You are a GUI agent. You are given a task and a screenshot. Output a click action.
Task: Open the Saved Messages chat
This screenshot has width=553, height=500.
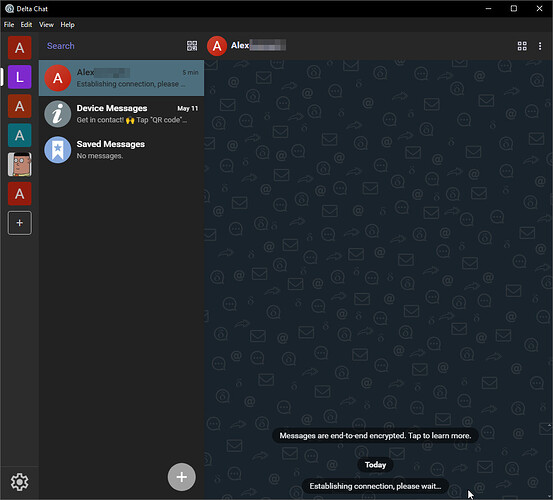pyautogui.click(x=121, y=150)
